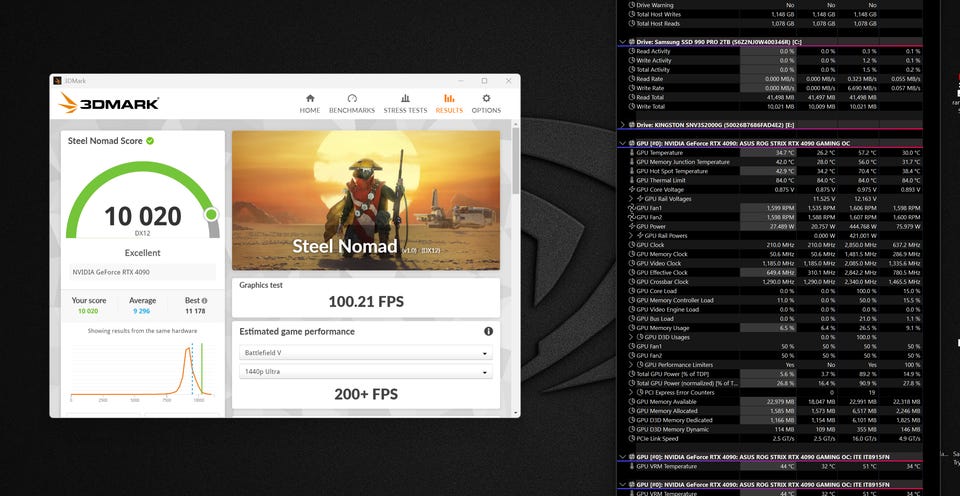Viewport: 960px width, 496px height.
Task: Switch to the BENCHMARKS tab
Action: pos(351,103)
